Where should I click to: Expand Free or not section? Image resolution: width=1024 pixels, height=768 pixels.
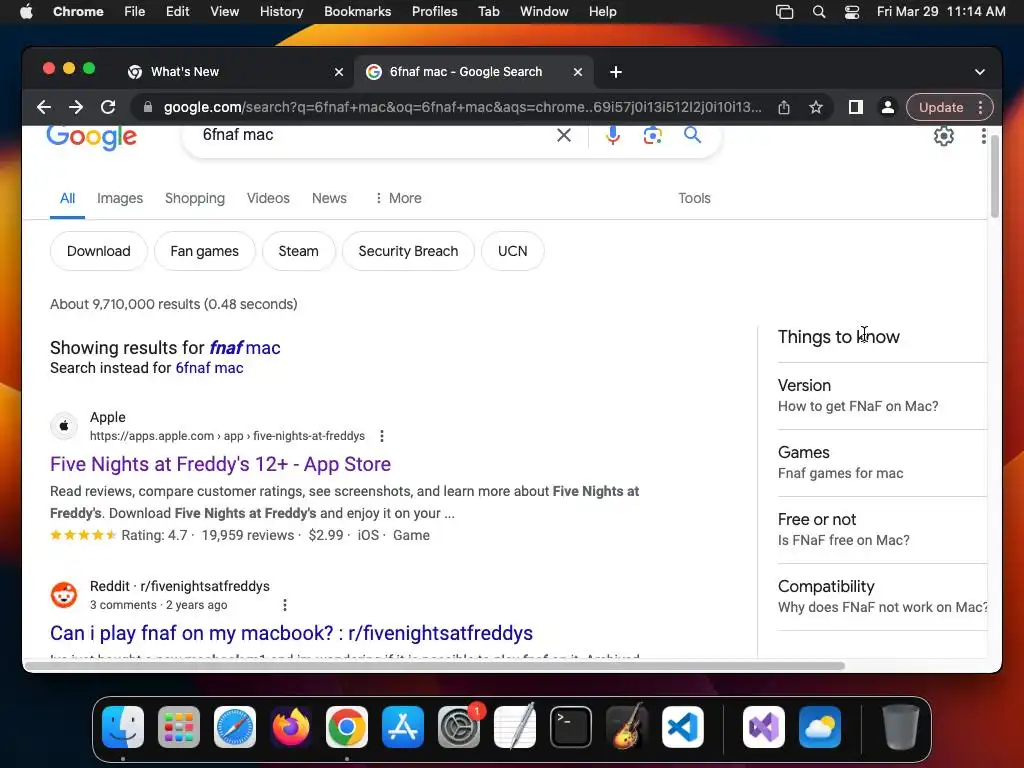882,530
